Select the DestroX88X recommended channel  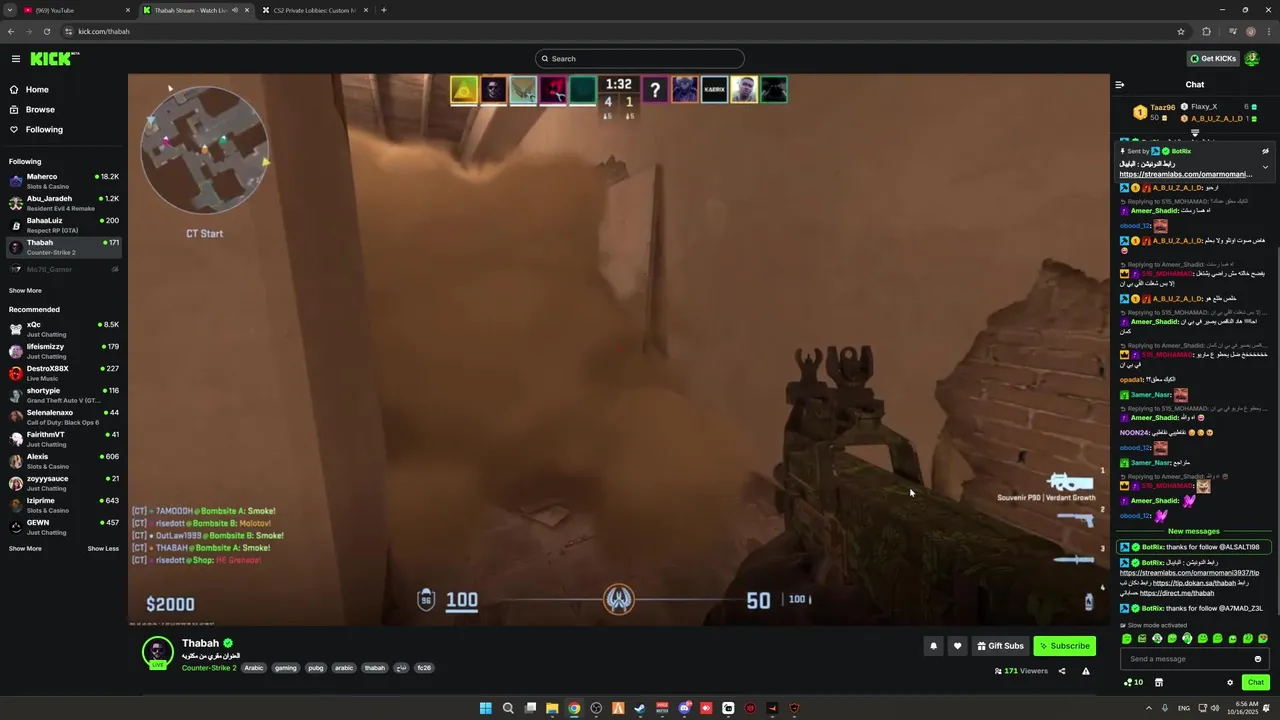[62, 373]
